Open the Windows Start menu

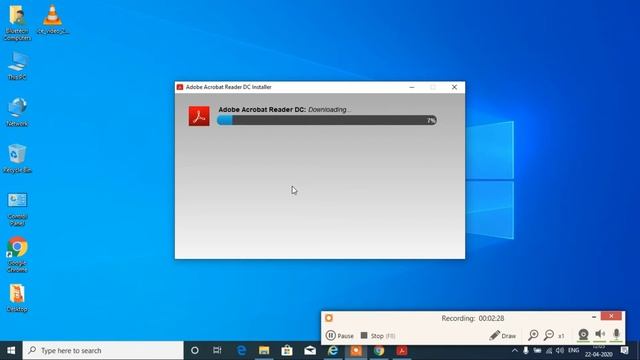[11, 351]
